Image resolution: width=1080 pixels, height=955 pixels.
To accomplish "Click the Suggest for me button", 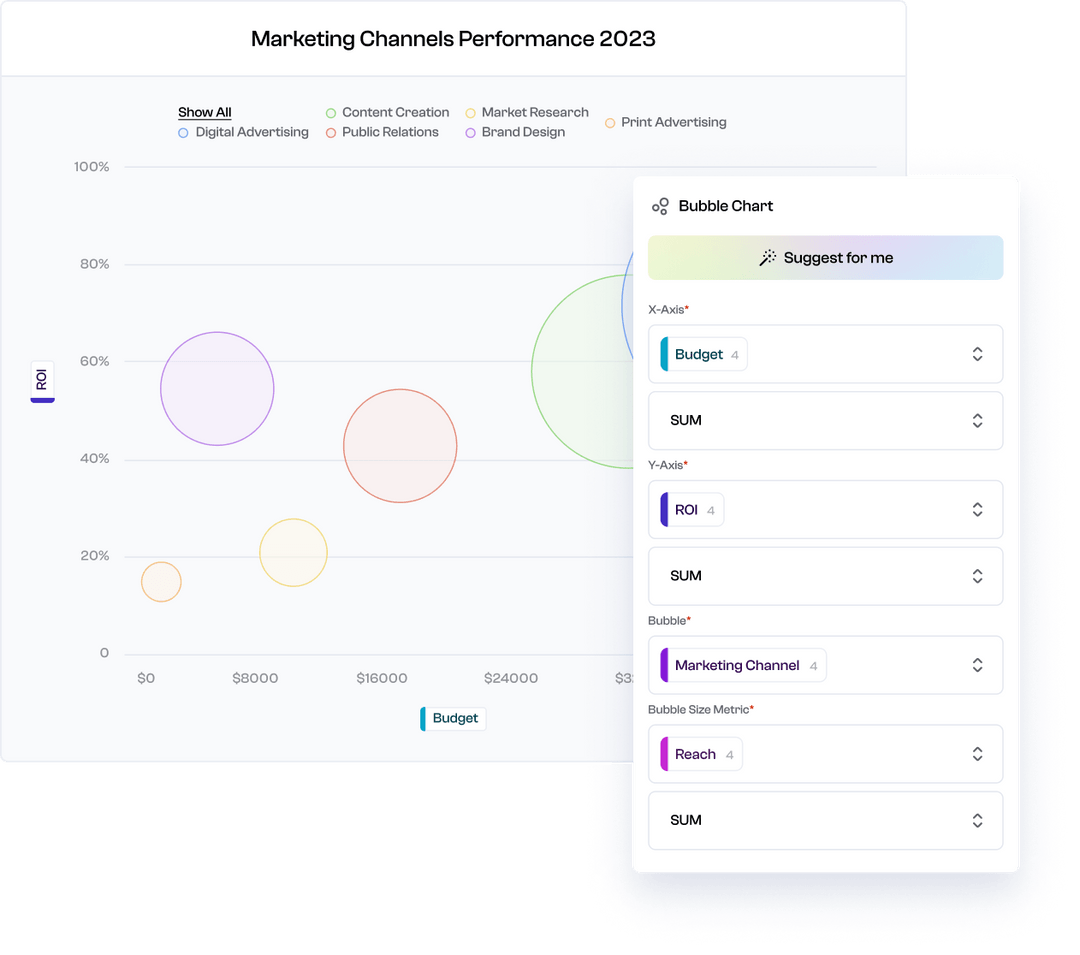I will (825, 257).
